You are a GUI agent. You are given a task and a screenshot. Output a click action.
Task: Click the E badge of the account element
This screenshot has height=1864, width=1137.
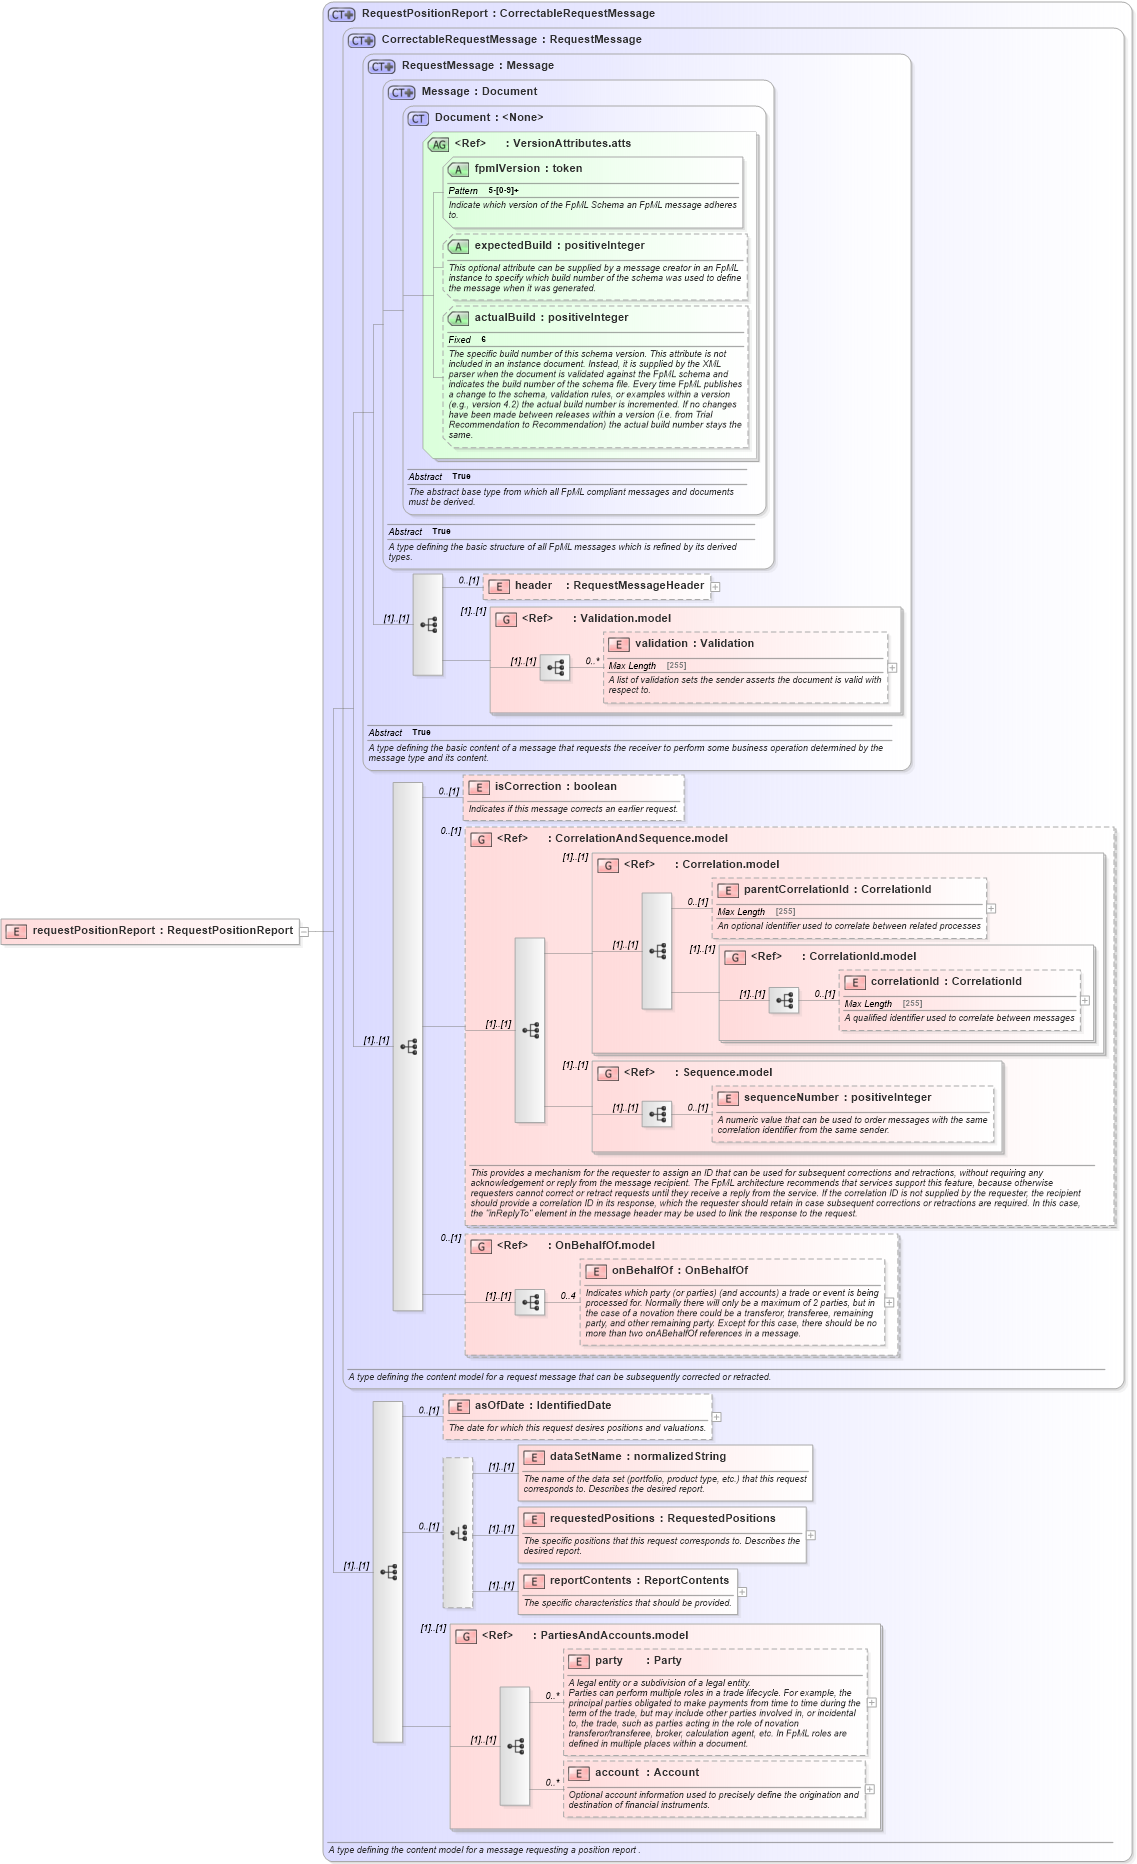tap(579, 1774)
